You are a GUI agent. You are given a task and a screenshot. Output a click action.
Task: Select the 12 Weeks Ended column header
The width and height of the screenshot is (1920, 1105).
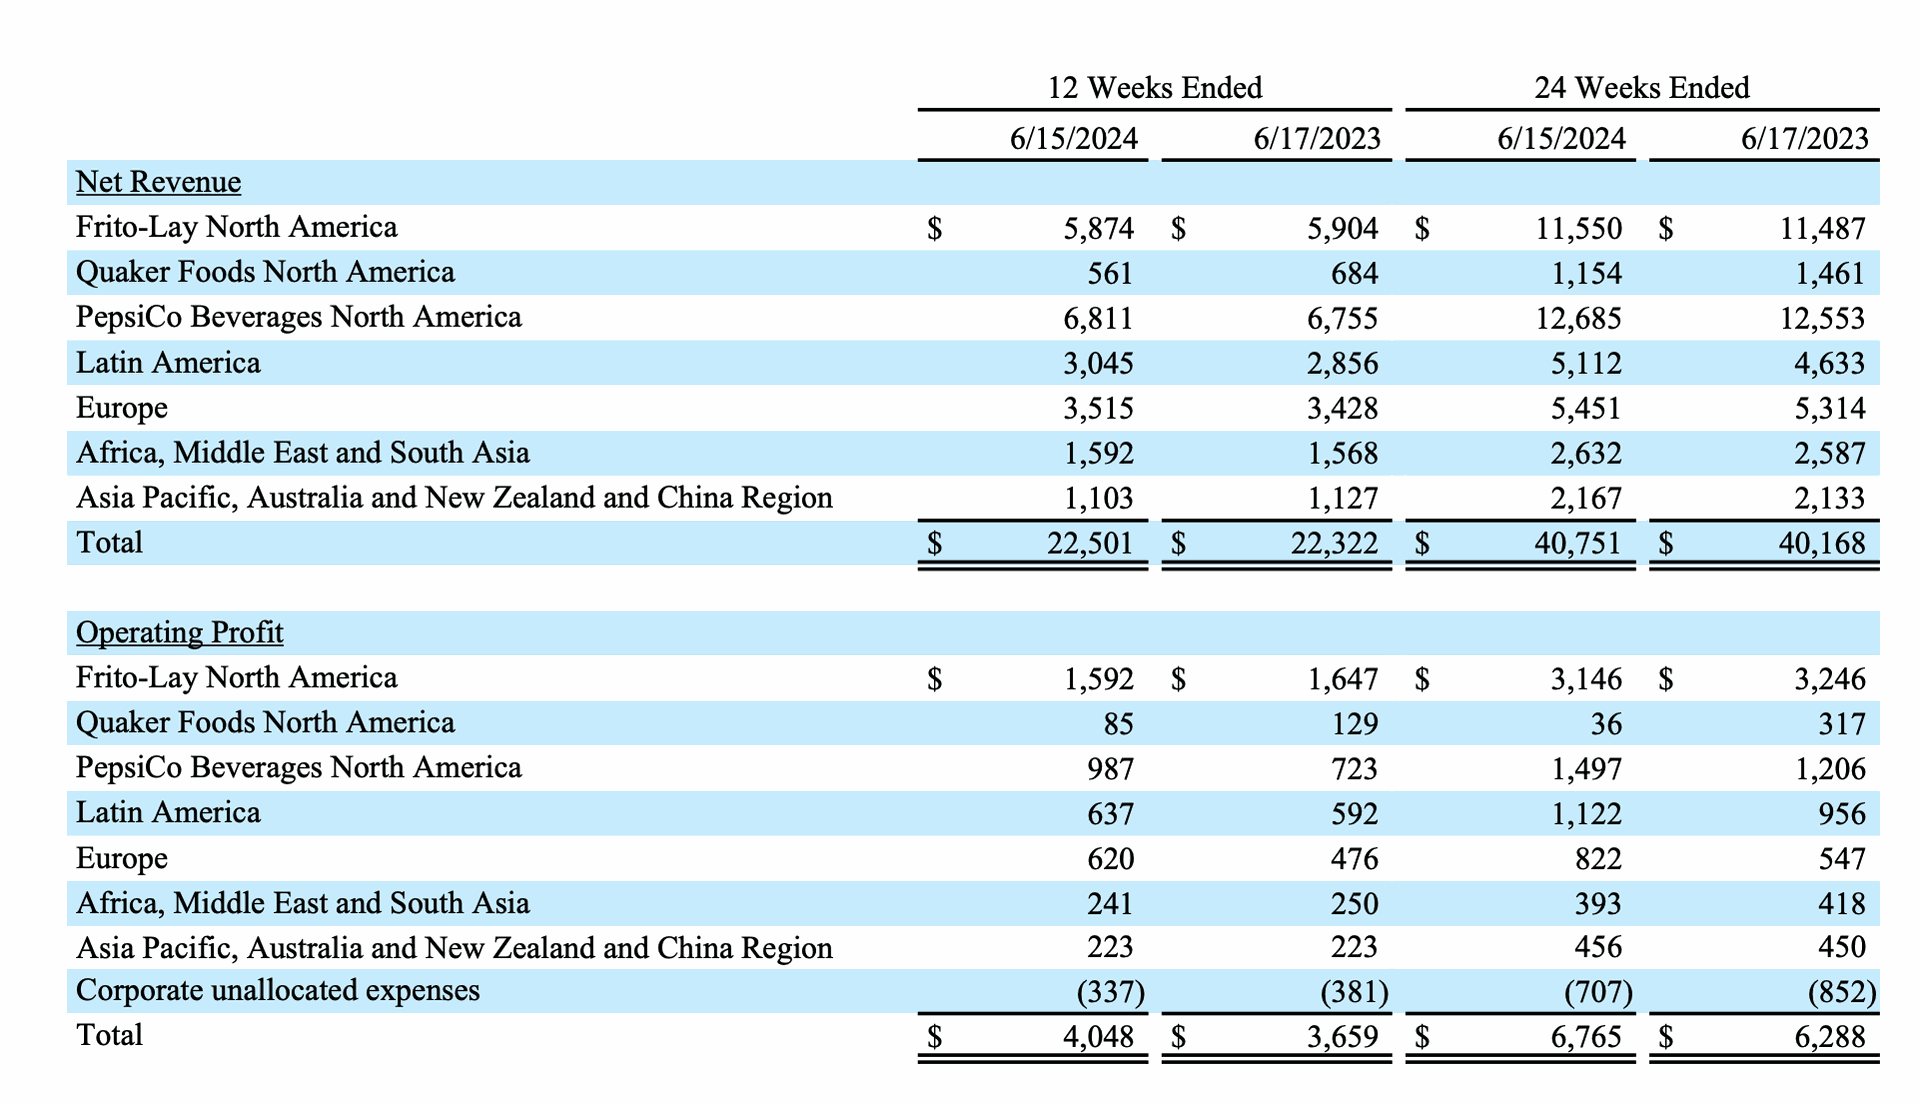click(1154, 88)
